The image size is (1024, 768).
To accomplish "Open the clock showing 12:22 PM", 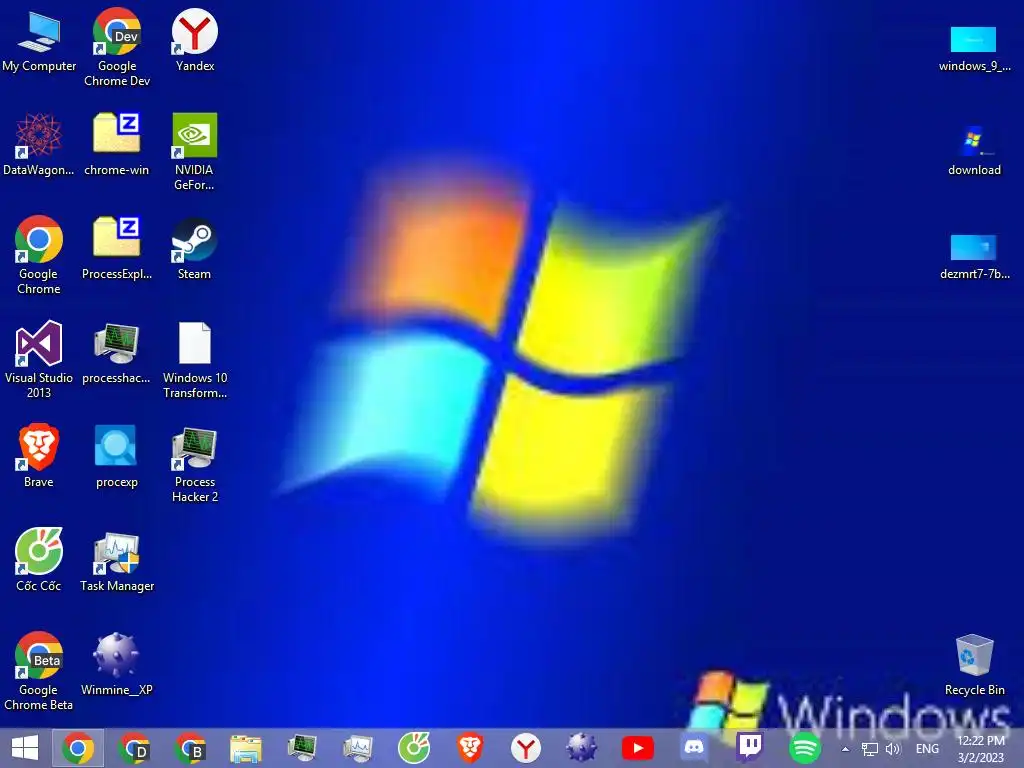I will (981, 749).
